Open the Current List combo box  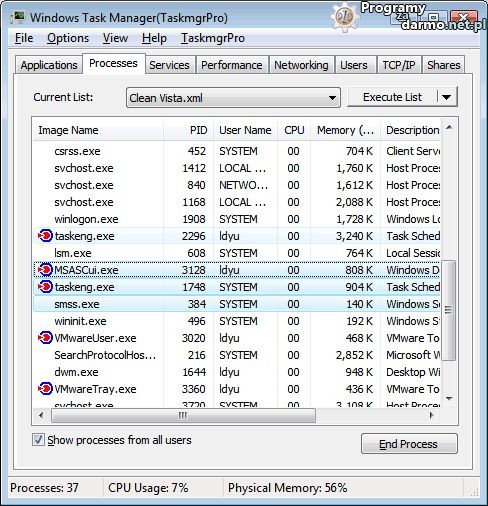coord(233,98)
